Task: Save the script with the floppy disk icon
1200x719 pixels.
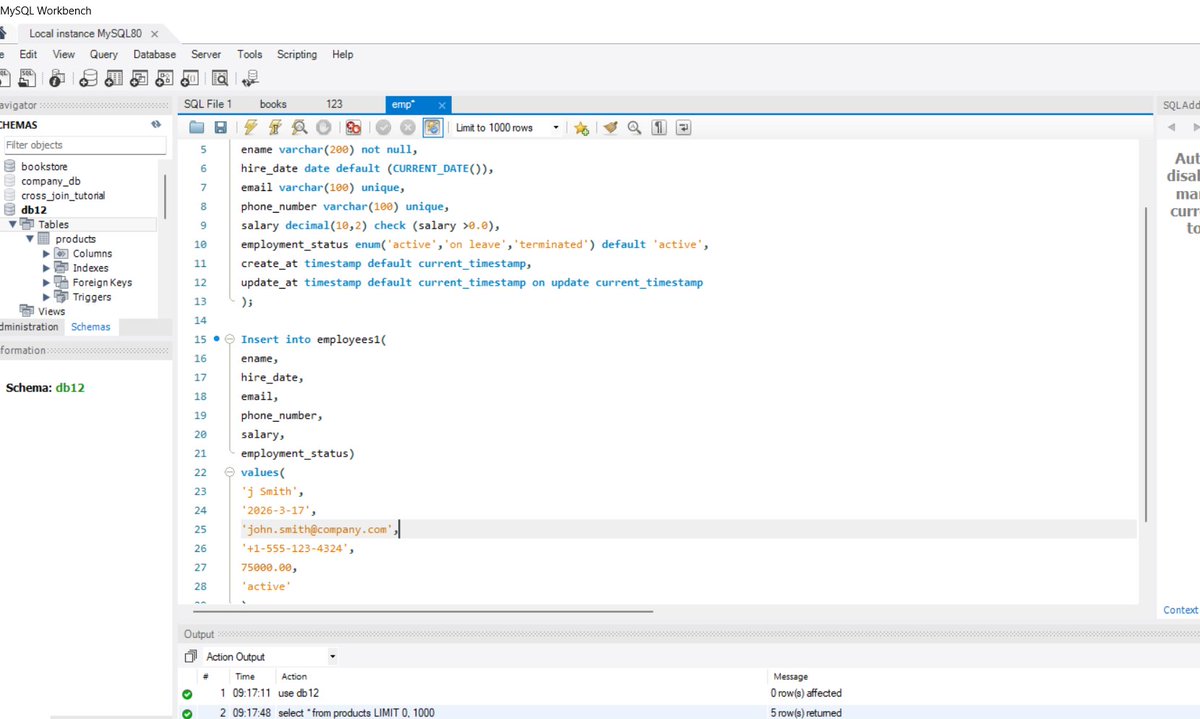Action: click(x=220, y=128)
